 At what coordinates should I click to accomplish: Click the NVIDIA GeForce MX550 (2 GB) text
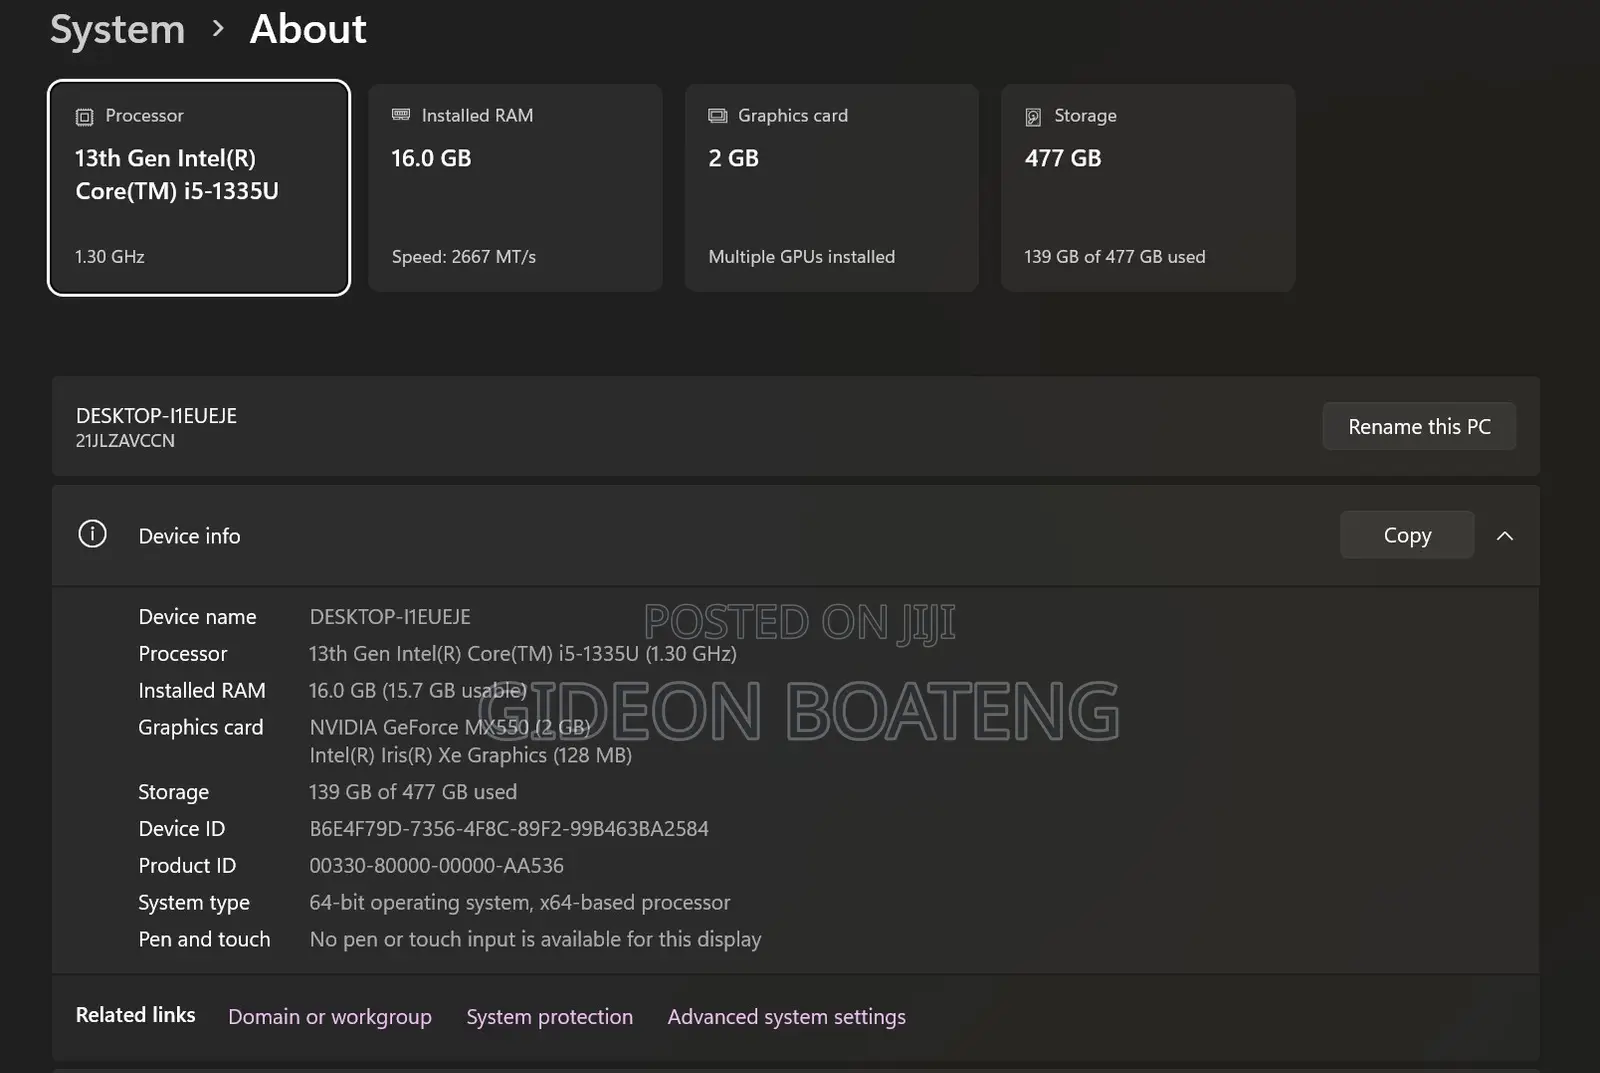(x=450, y=727)
